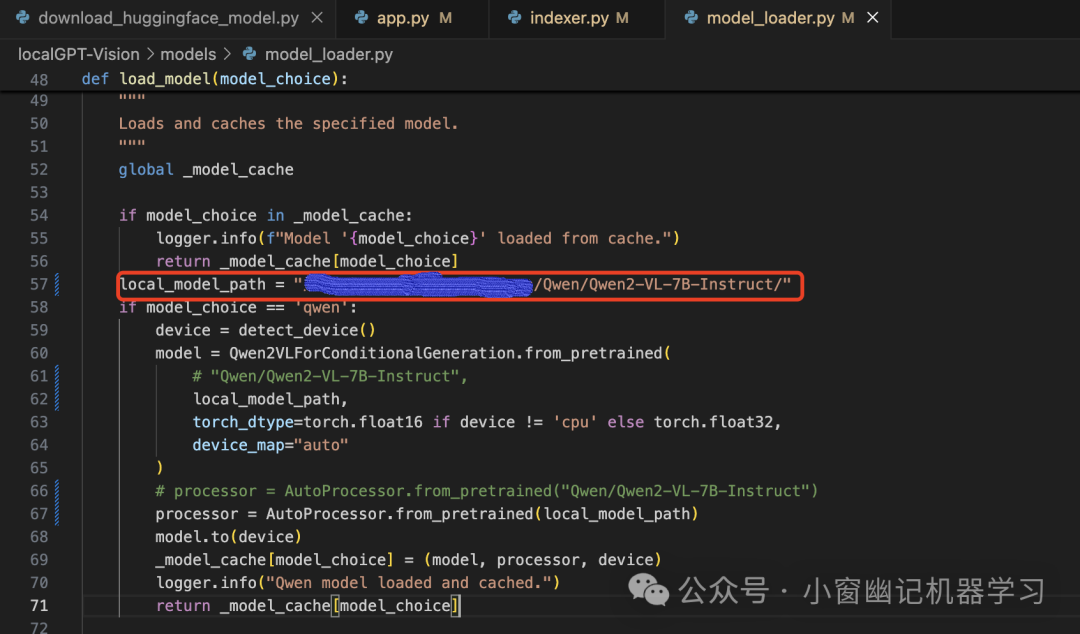Select the model_loader.py tab
The height and width of the screenshot is (634, 1080).
click(770, 18)
